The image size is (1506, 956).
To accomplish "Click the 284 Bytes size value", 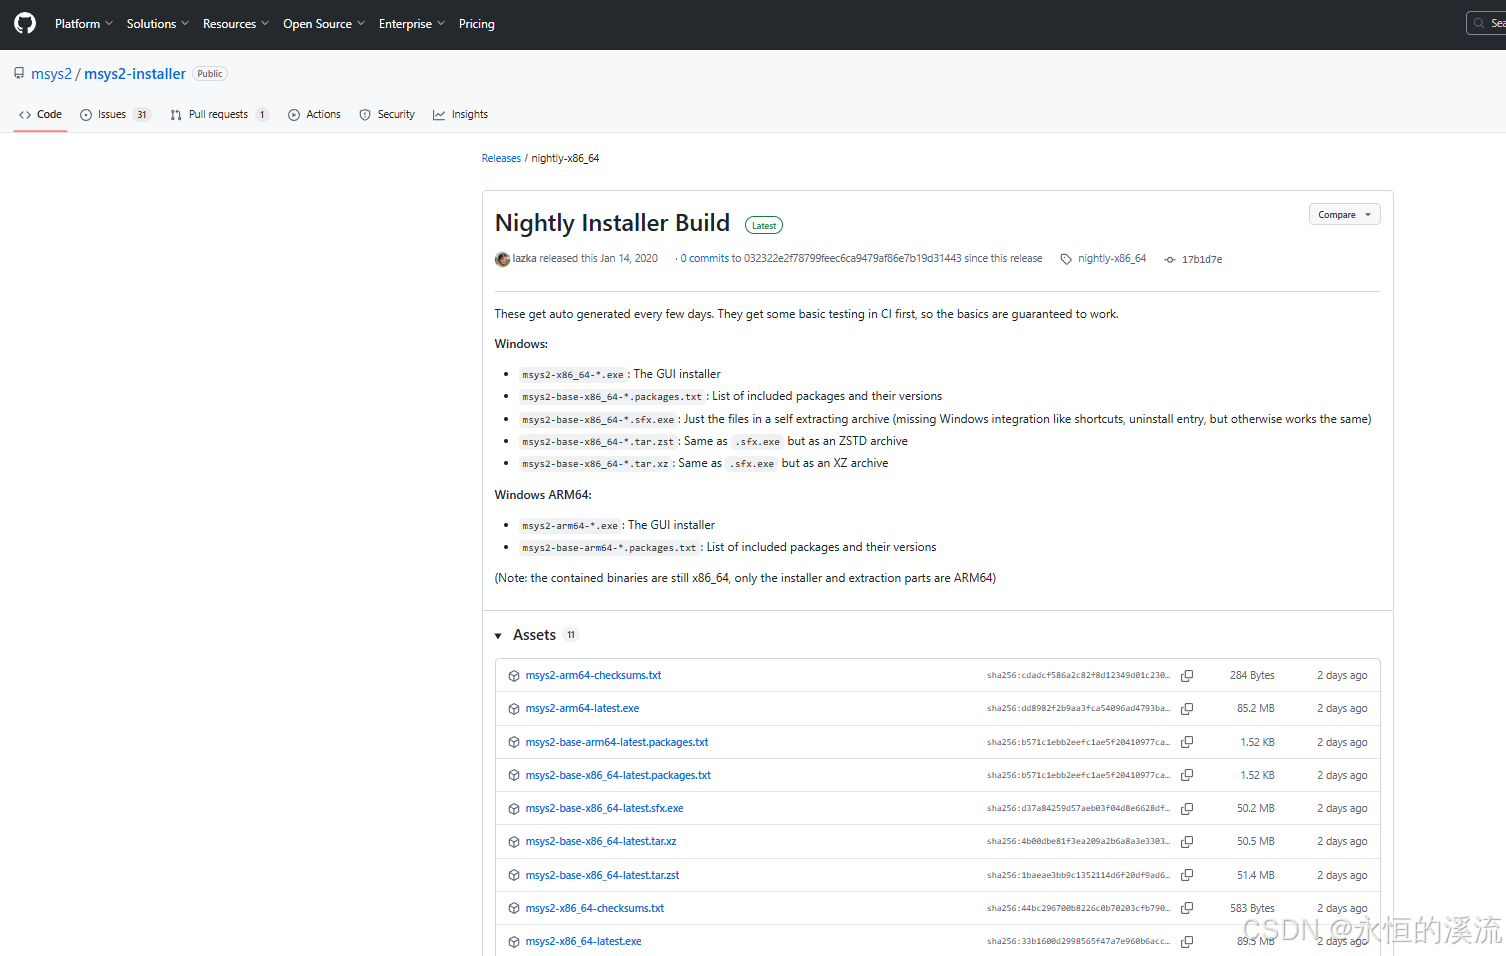I will click(1252, 676).
